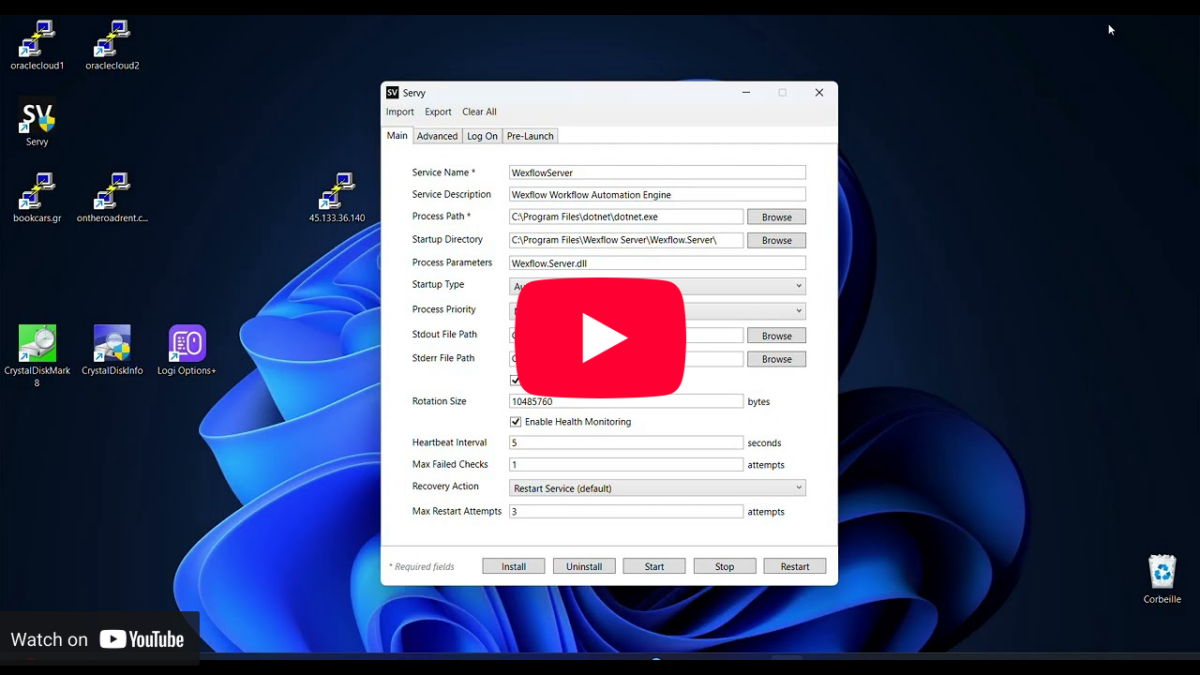Open the bookcars.gr remote shortcut

(37, 197)
